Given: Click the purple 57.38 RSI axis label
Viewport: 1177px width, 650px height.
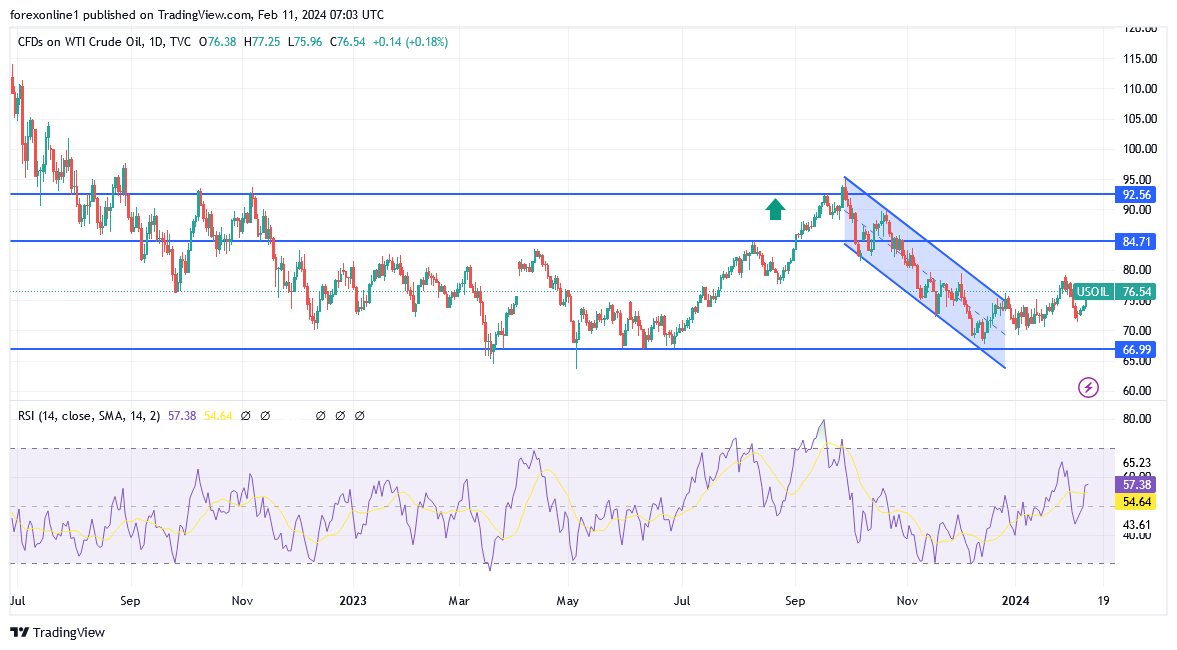Looking at the screenshot, I should point(1136,483).
